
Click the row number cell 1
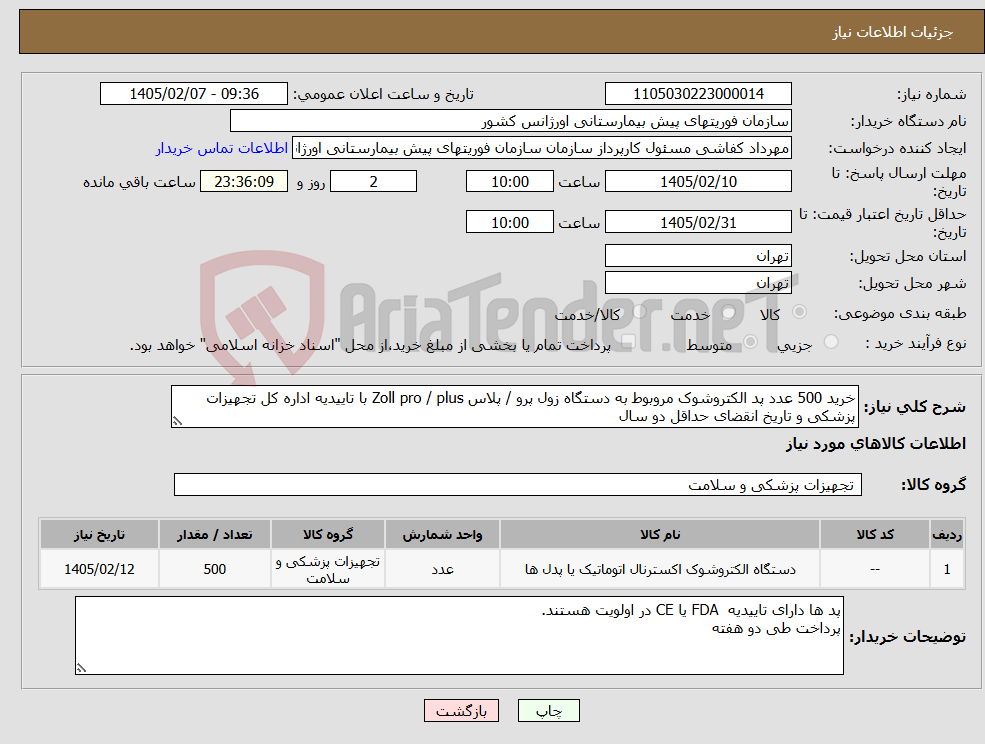click(947, 569)
